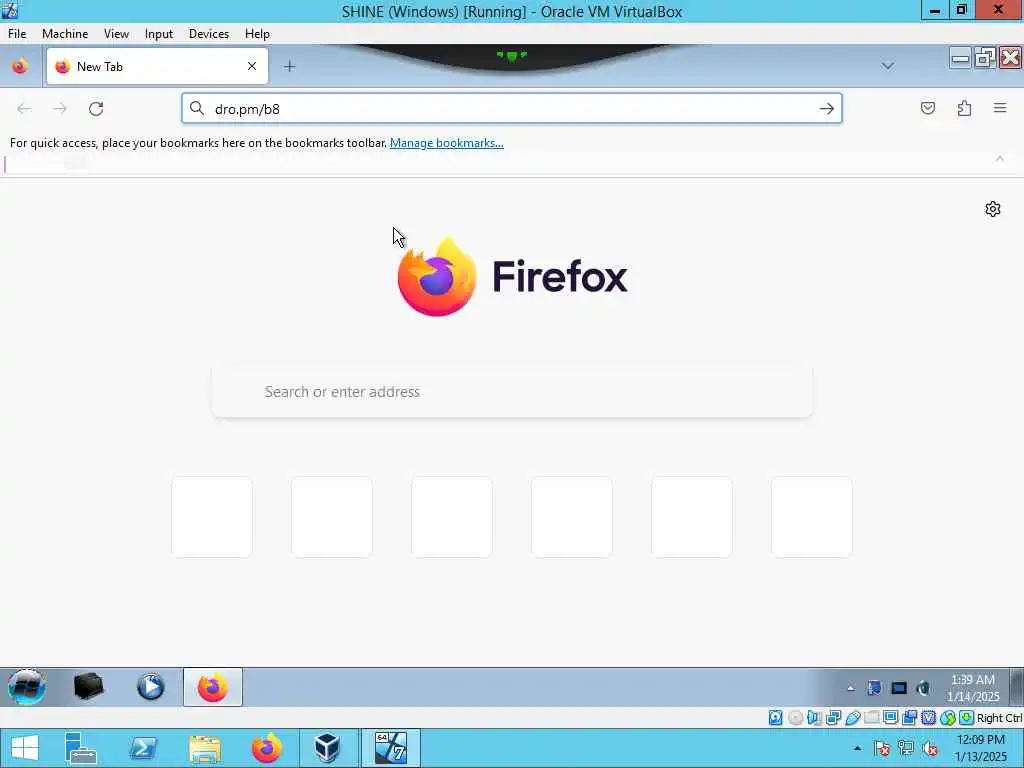Minimize the guest Firefox window

click(960, 59)
